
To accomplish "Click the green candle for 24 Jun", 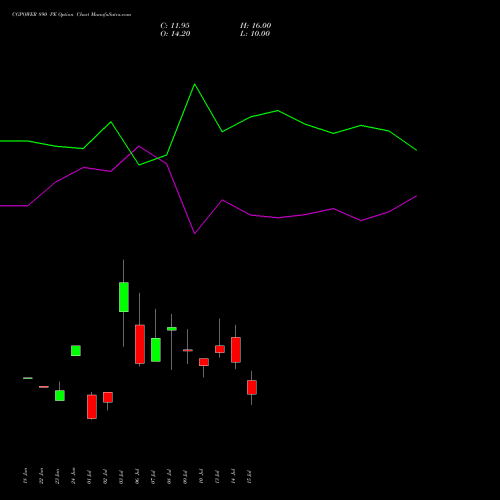I will [x=76, y=351].
